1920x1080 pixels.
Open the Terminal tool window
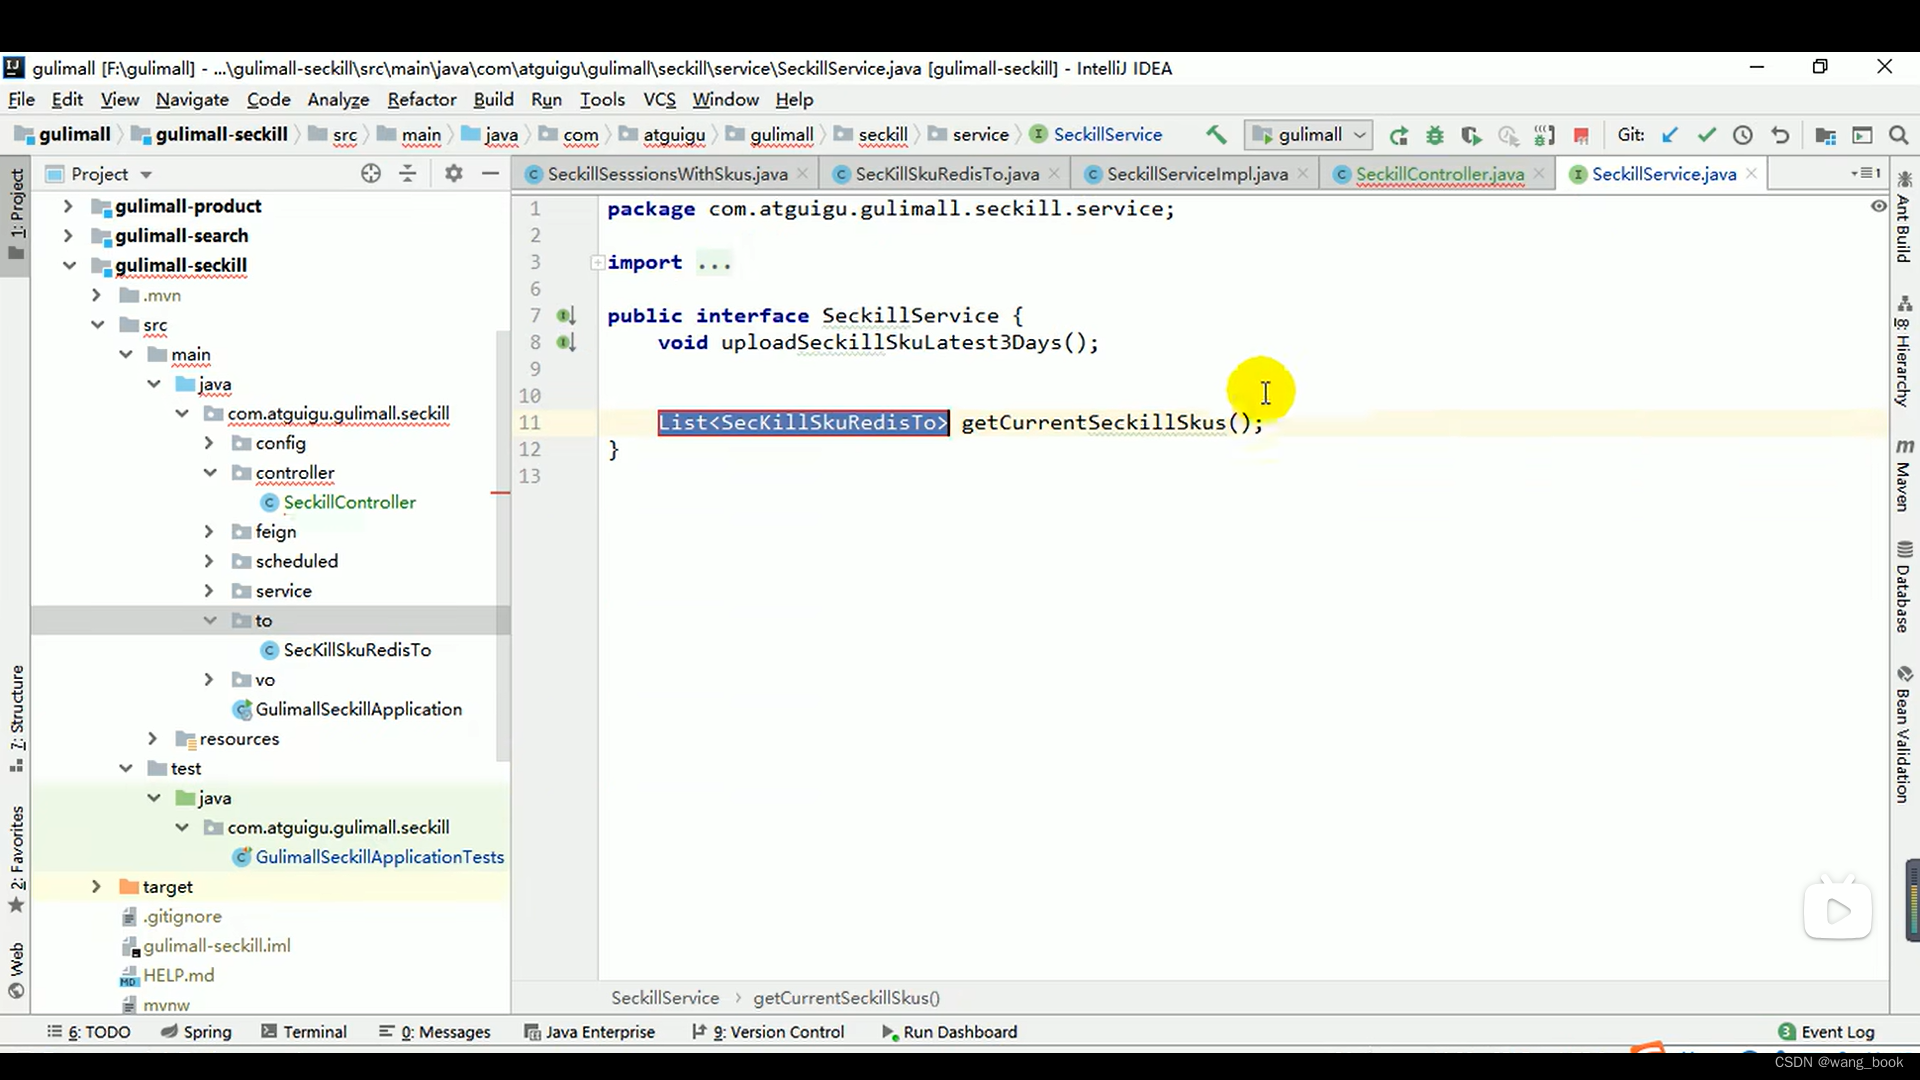(x=304, y=1032)
